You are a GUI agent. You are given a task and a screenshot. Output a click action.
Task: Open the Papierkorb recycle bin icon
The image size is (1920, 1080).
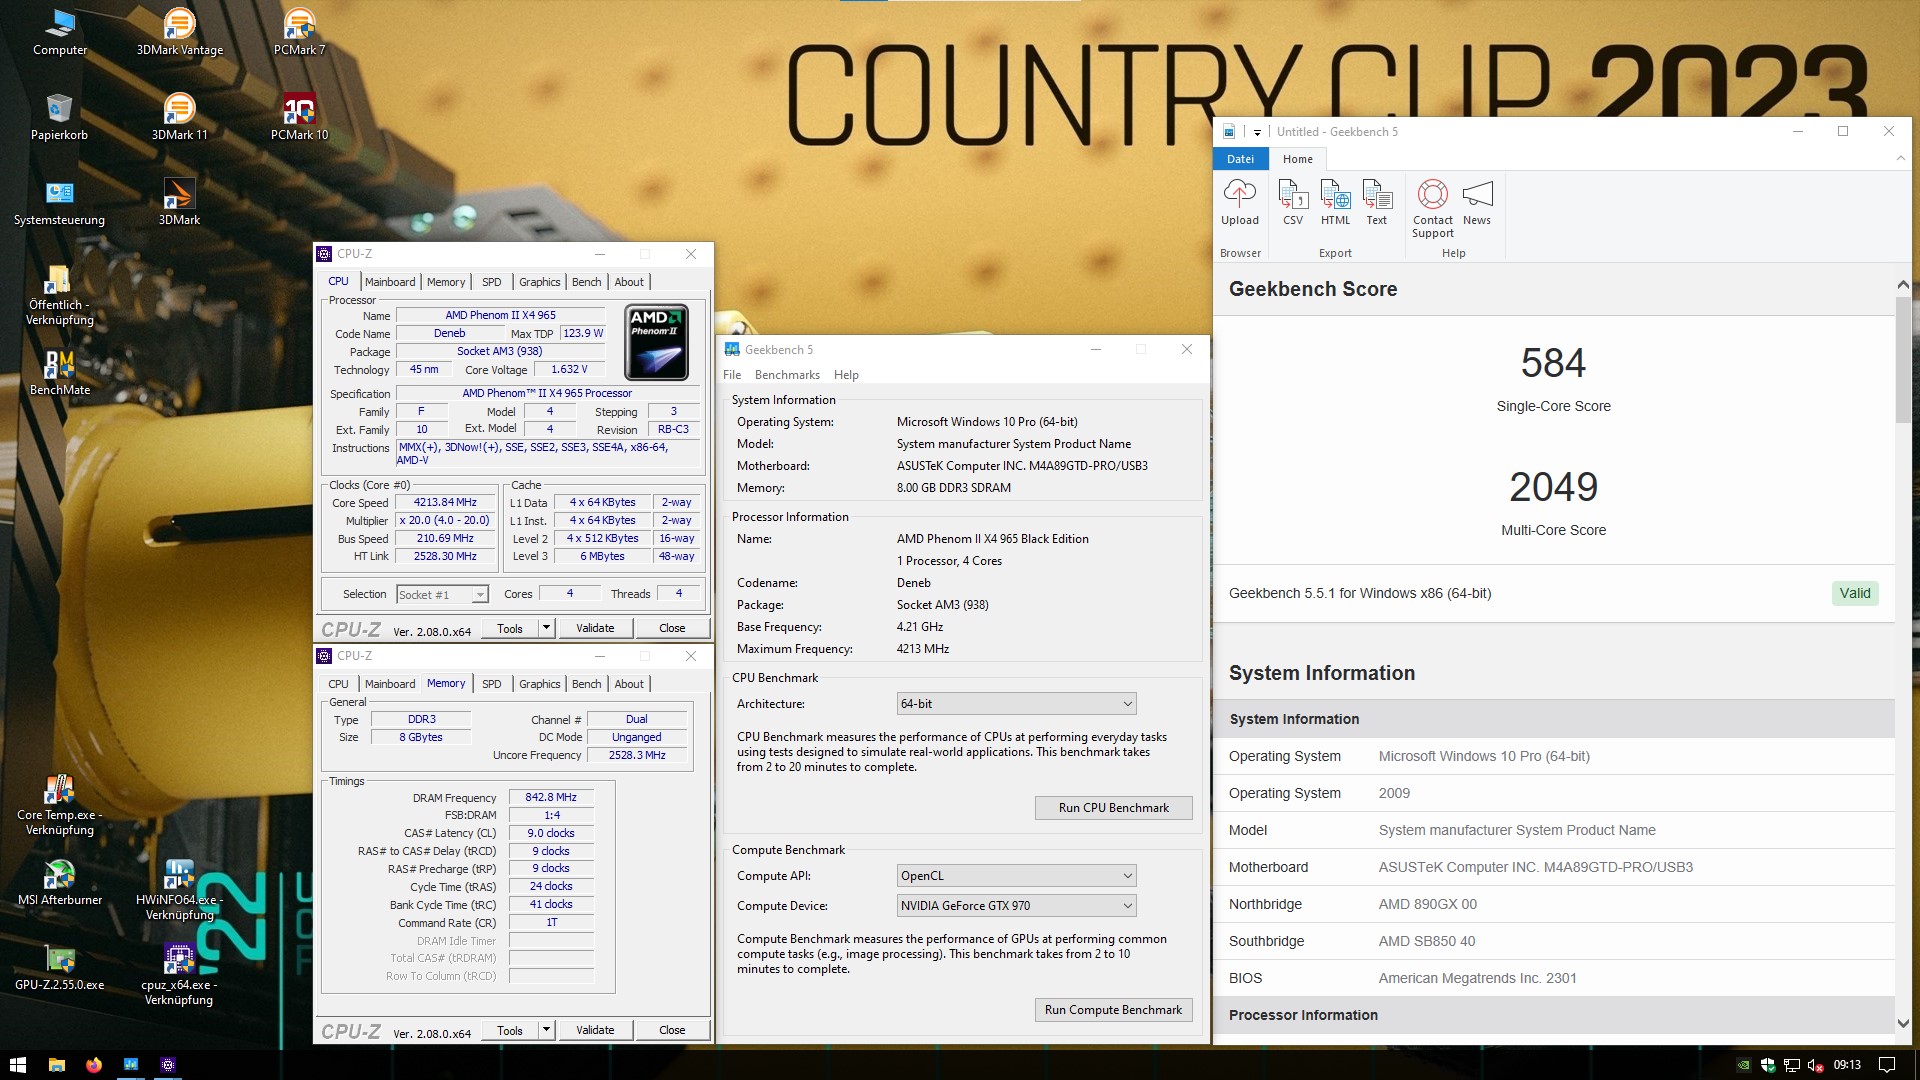59,117
